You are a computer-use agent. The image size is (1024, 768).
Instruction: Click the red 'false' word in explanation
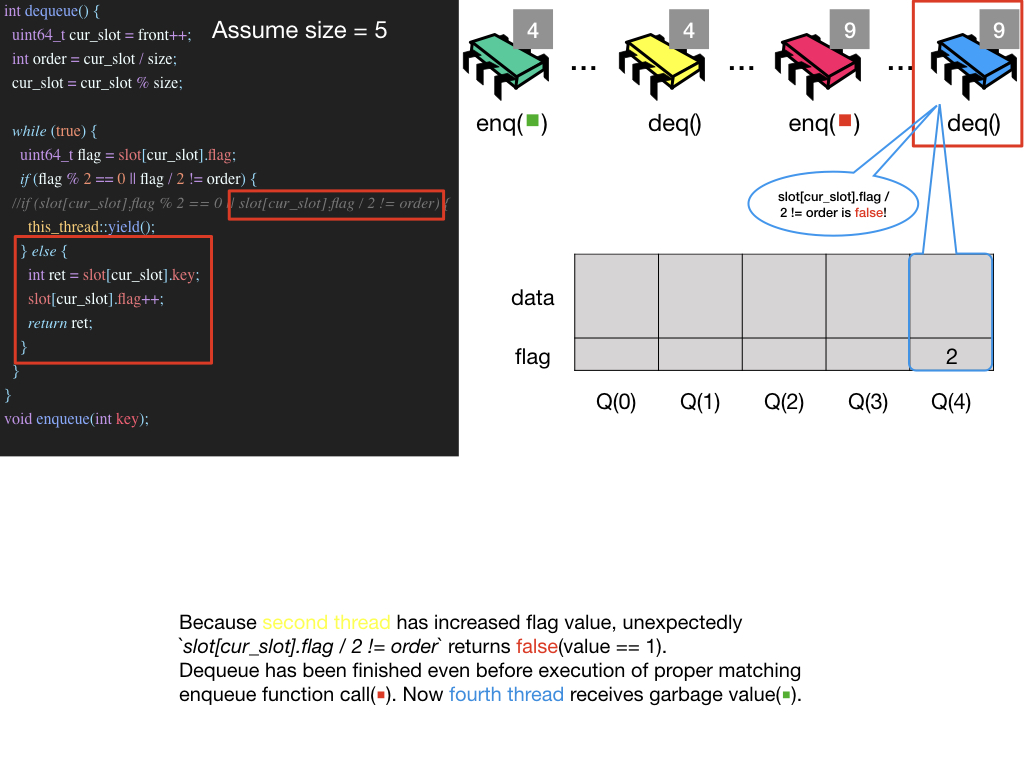(x=537, y=647)
